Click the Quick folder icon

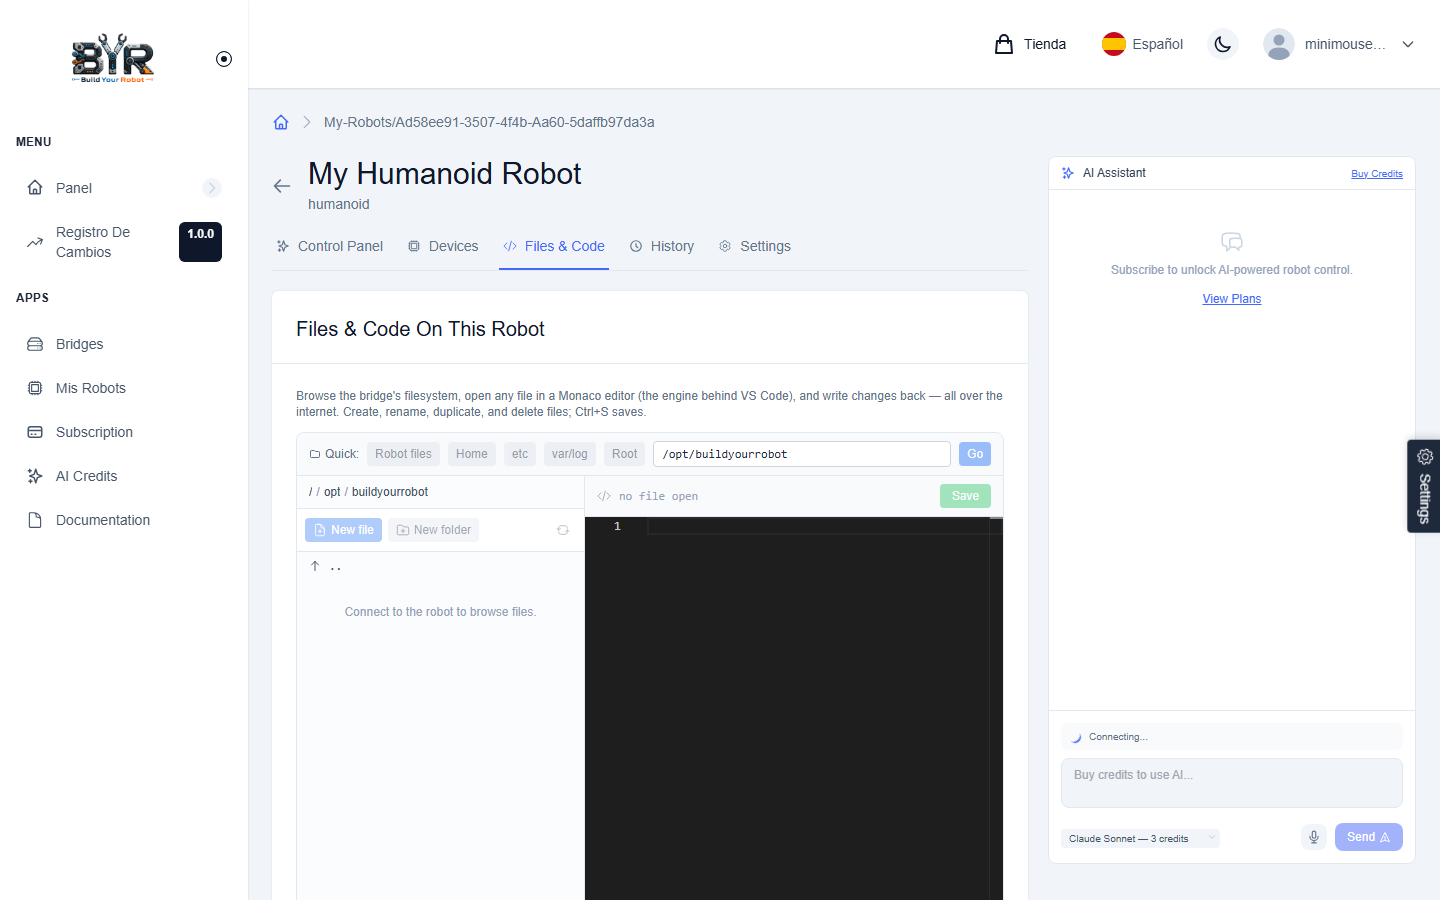[x=315, y=454]
